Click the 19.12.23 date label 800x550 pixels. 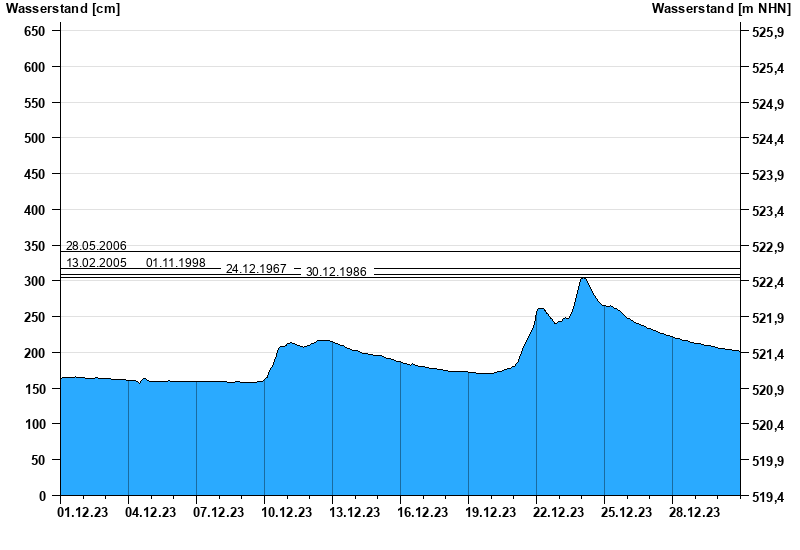click(490, 512)
